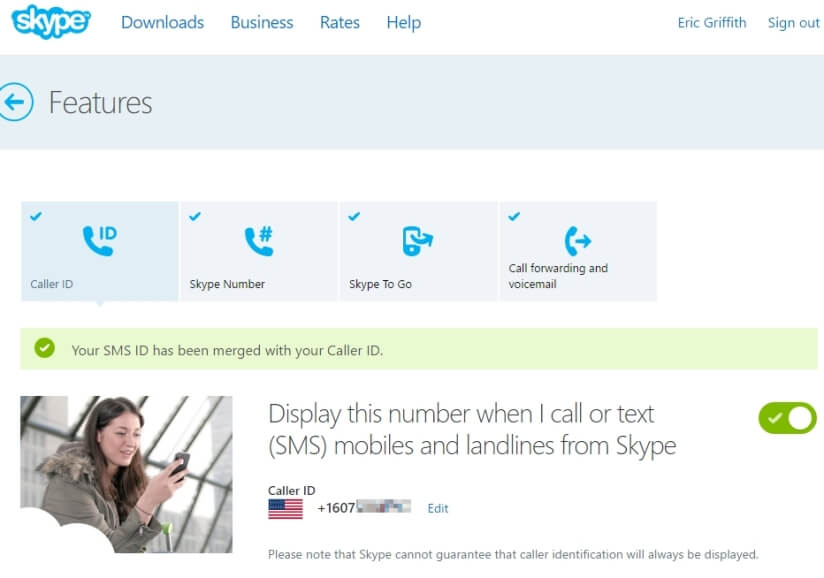Select the Caller ID phone icon
Image resolution: width=824 pixels, height=578 pixels.
coord(99,240)
